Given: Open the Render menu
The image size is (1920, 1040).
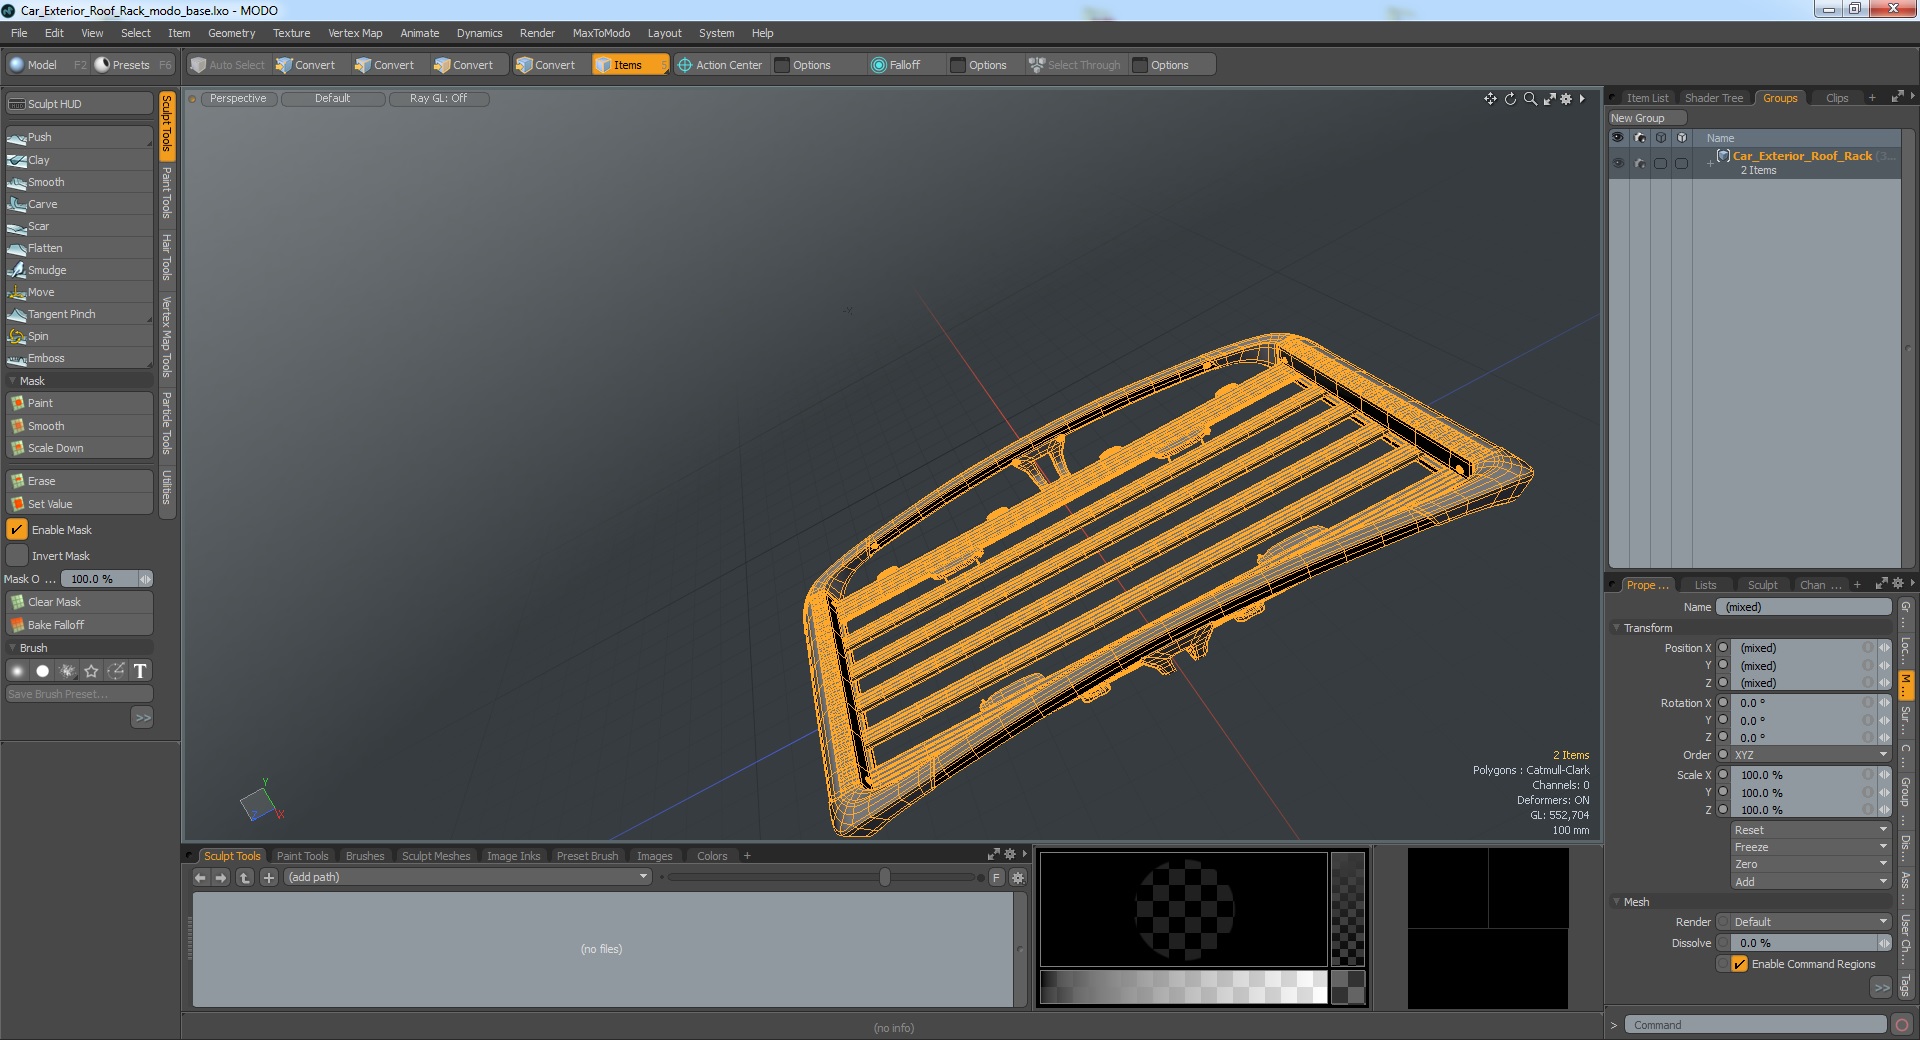Looking at the screenshot, I should click(x=537, y=33).
